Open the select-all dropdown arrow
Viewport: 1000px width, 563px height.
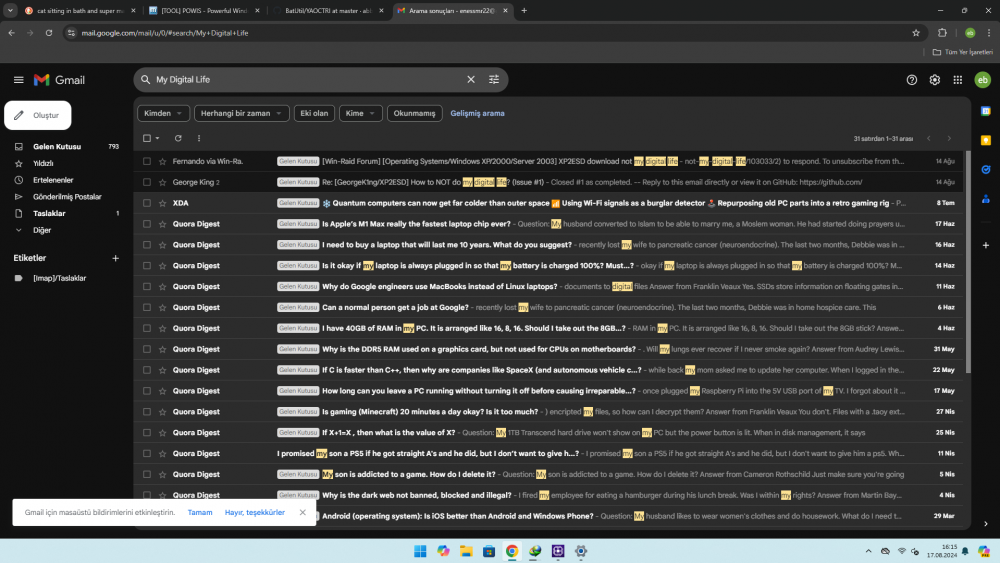tap(158, 138)
